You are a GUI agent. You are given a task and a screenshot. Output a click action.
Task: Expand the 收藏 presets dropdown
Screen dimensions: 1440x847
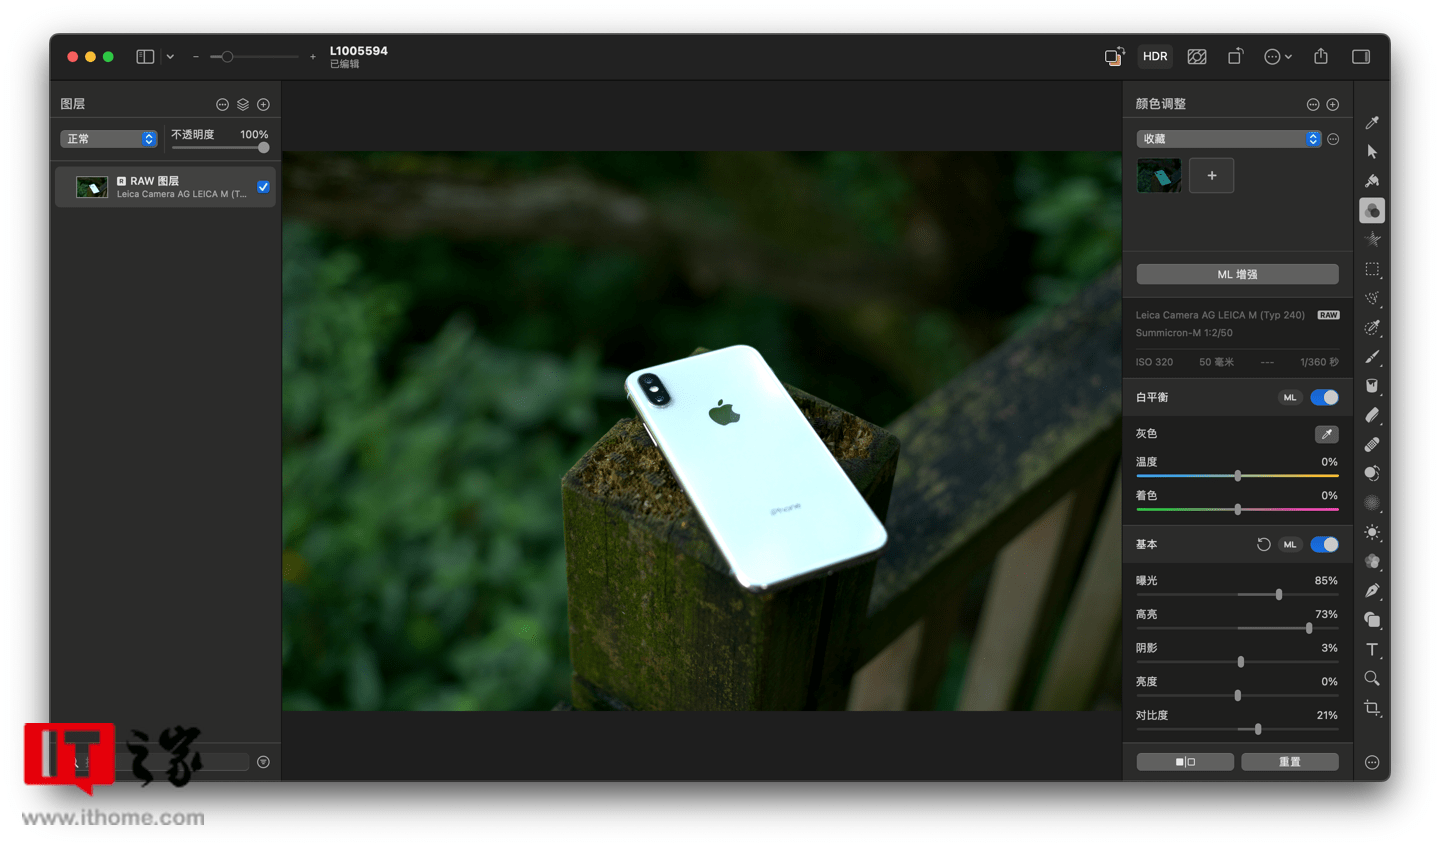[1228, 139]
